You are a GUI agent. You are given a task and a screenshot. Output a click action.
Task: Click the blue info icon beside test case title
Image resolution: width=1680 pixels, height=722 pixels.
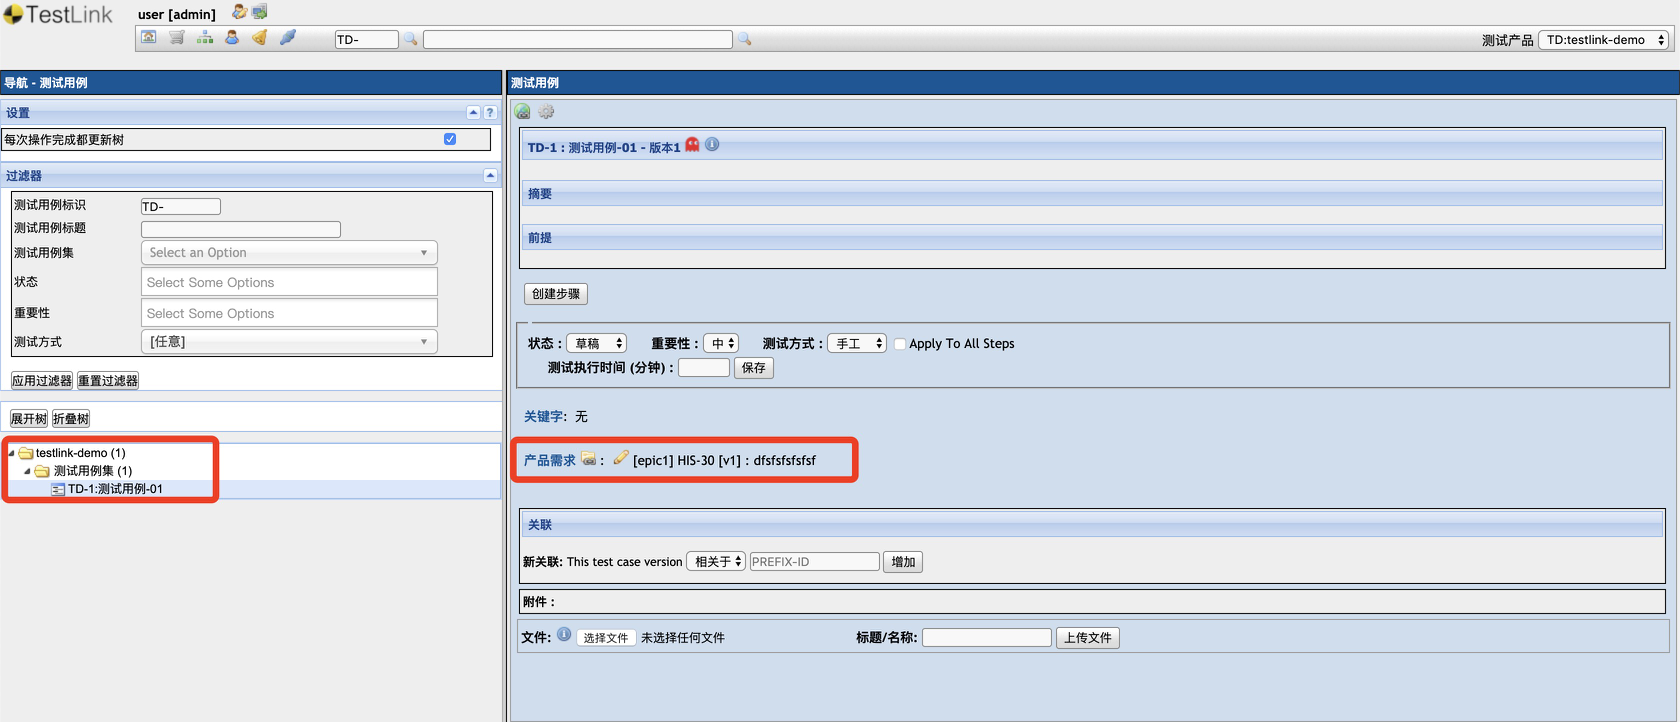point(712,144)
